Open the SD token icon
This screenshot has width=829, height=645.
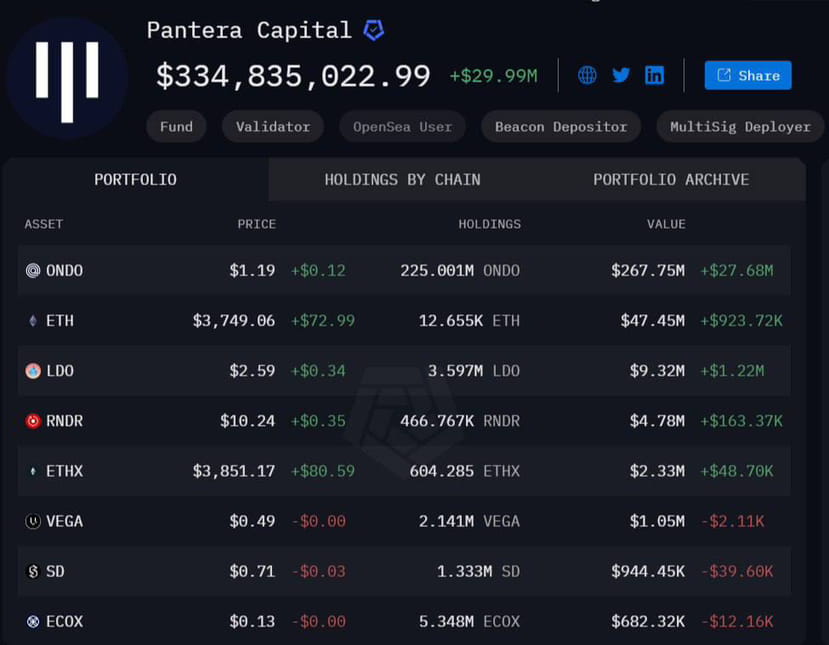click(x=33, y=570)
